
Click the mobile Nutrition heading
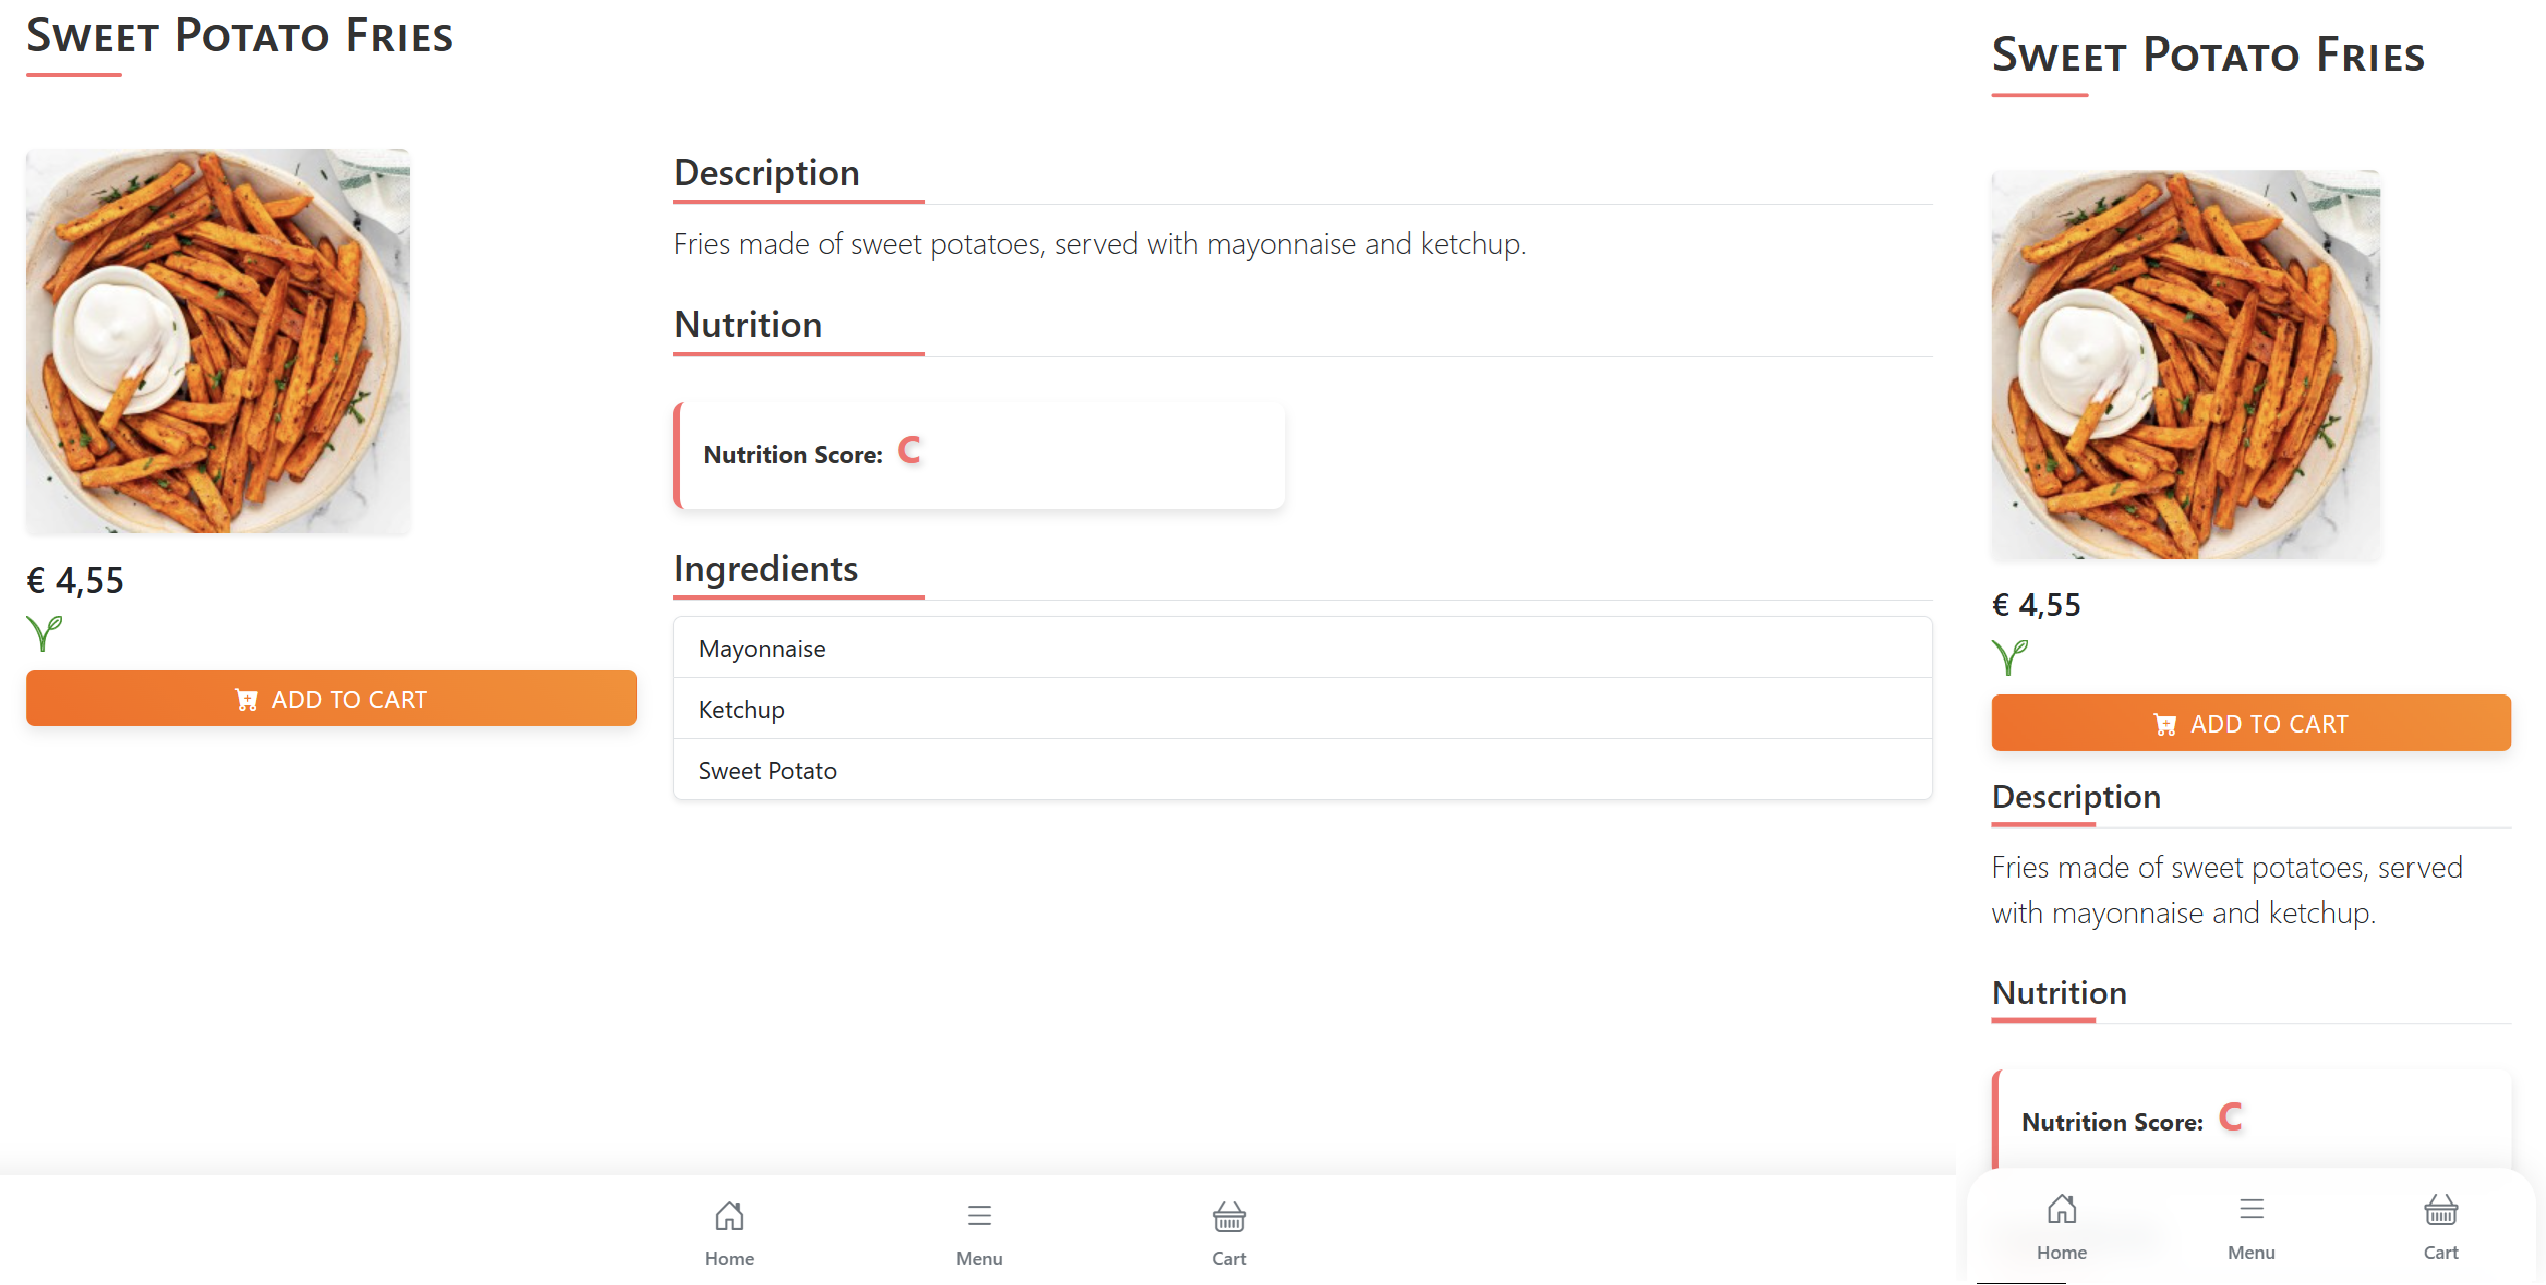pos(2059,993)
